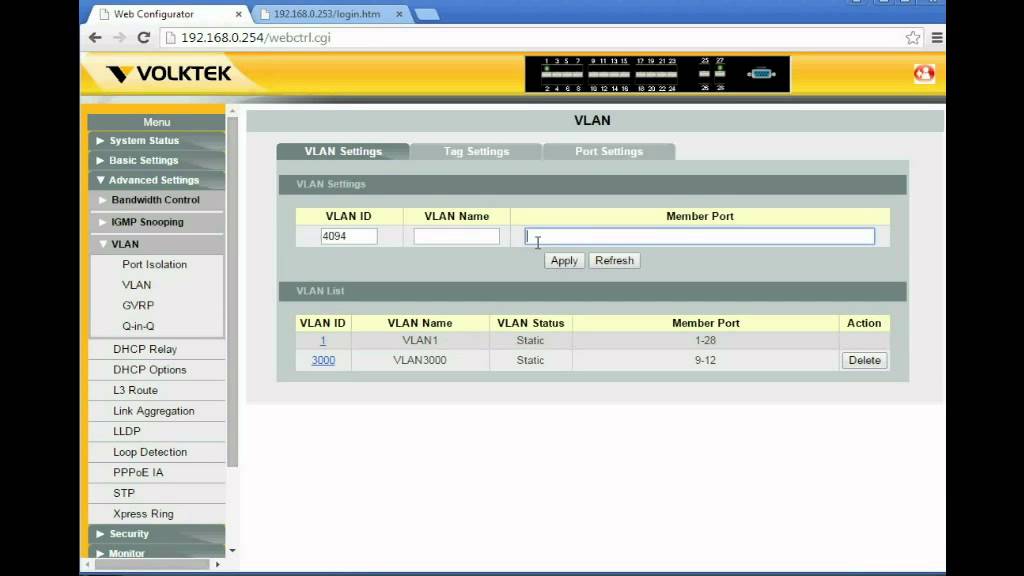
Task: Expand Bandwidth Control submenu
Action: [157, 200]
